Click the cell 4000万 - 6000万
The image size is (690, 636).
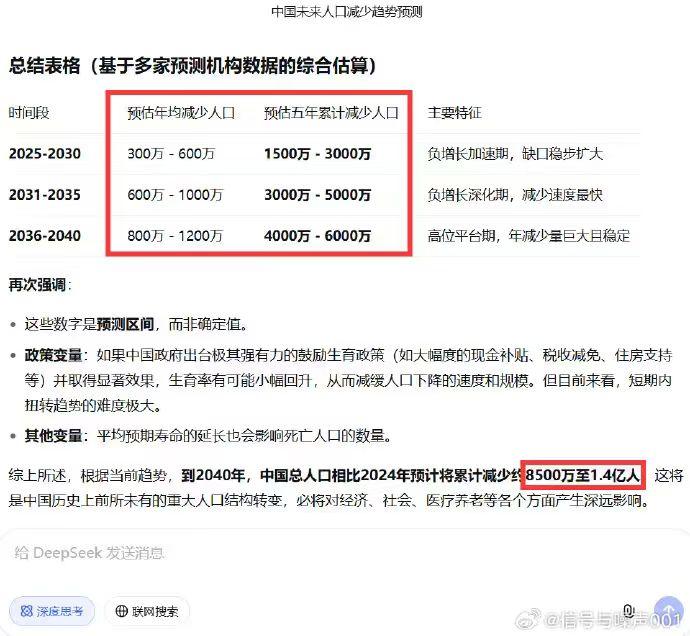click(x=317, y=235)
